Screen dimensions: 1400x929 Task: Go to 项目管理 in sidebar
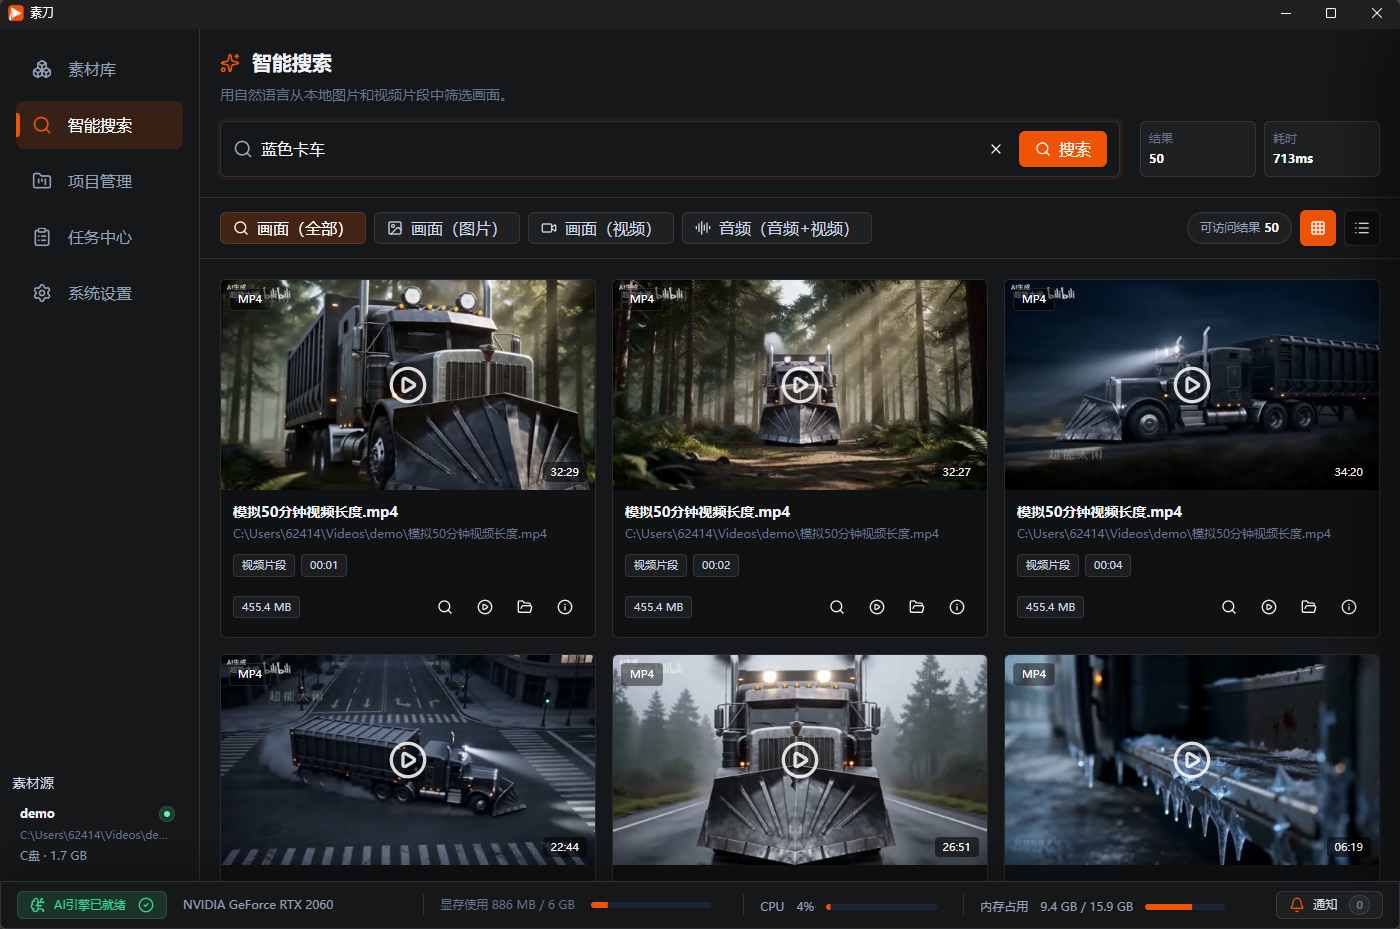(99, 182)
